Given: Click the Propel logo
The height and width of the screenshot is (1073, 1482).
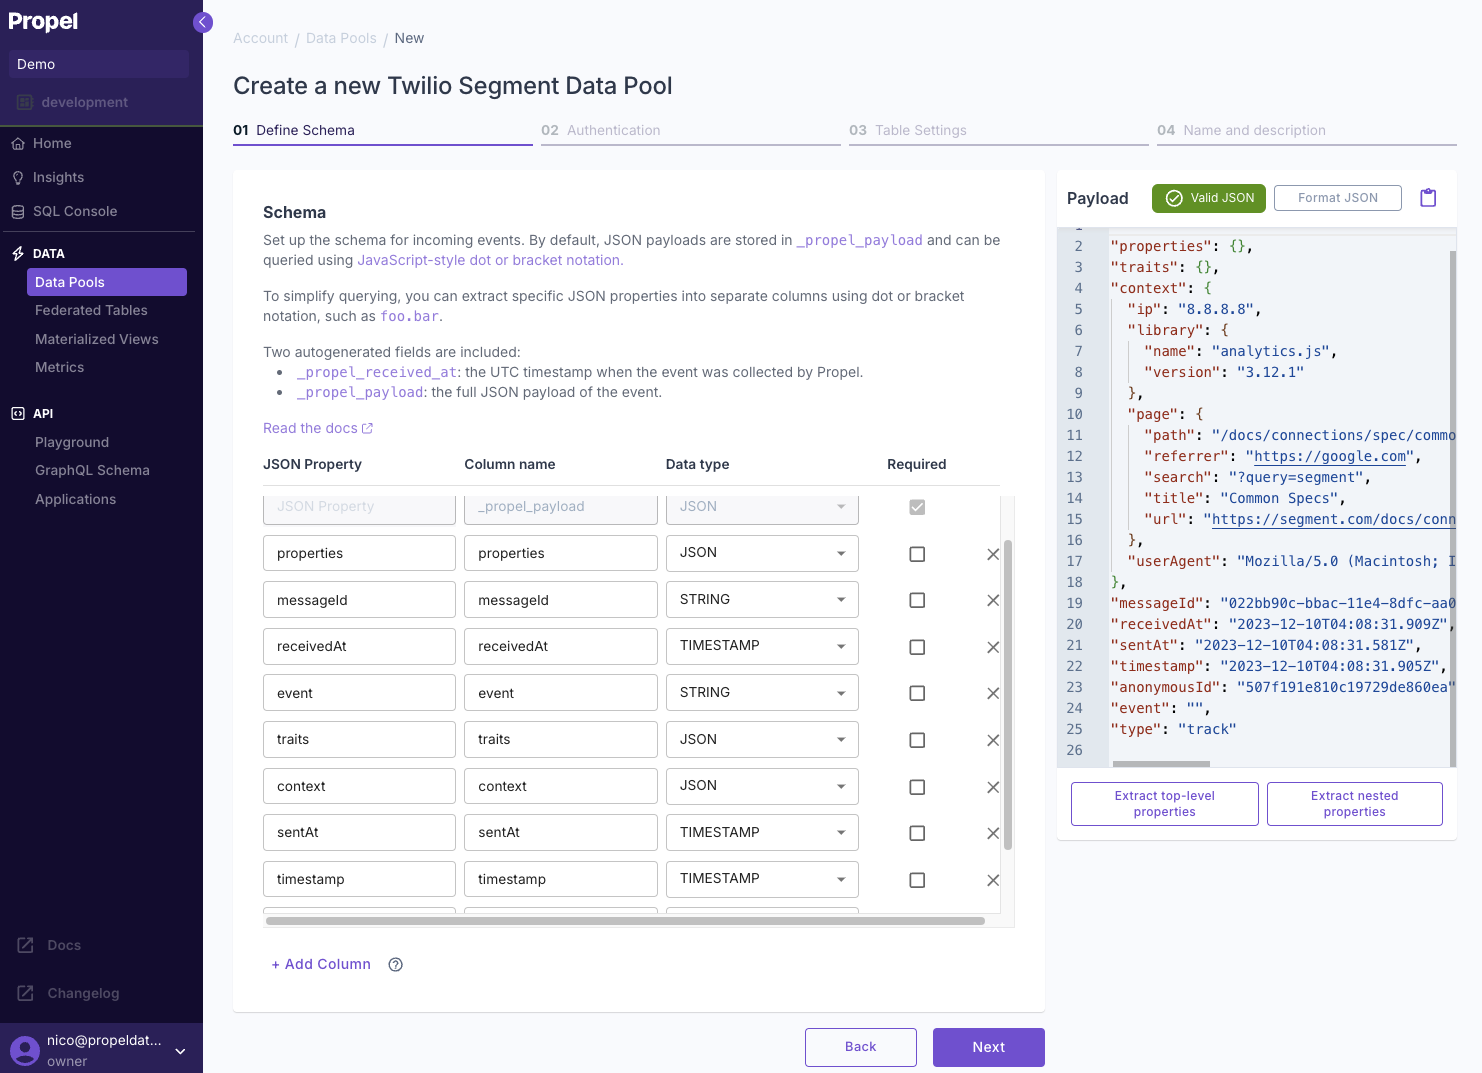Looking at the screenshot, I should click(44, 21).
